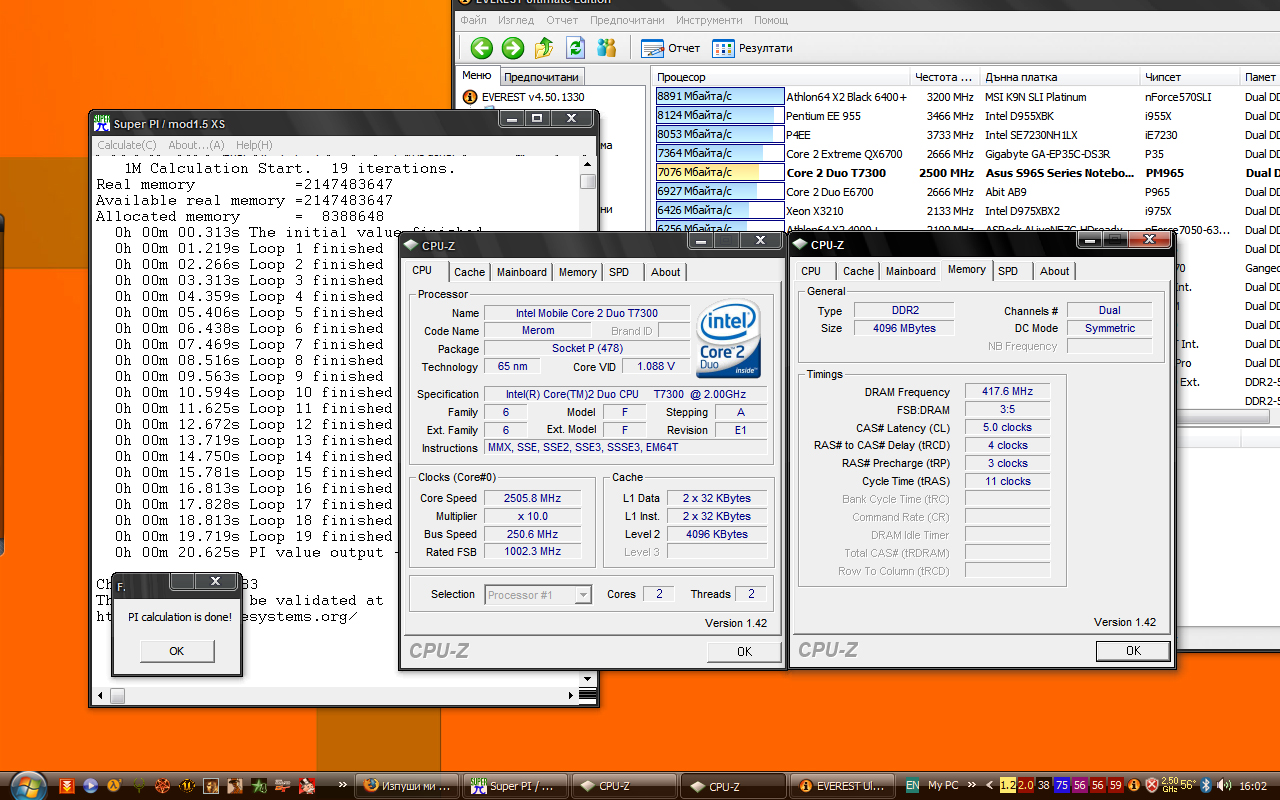Go back with the green Back arrow in EVEREST
Viewport: 1280px width, 800px height.
(x=481, y=48)
